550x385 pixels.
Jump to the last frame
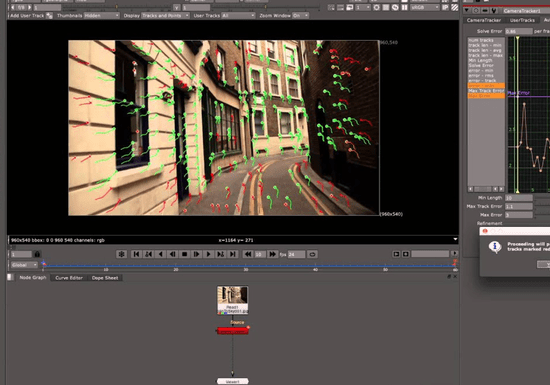click(x=233, y=254)
